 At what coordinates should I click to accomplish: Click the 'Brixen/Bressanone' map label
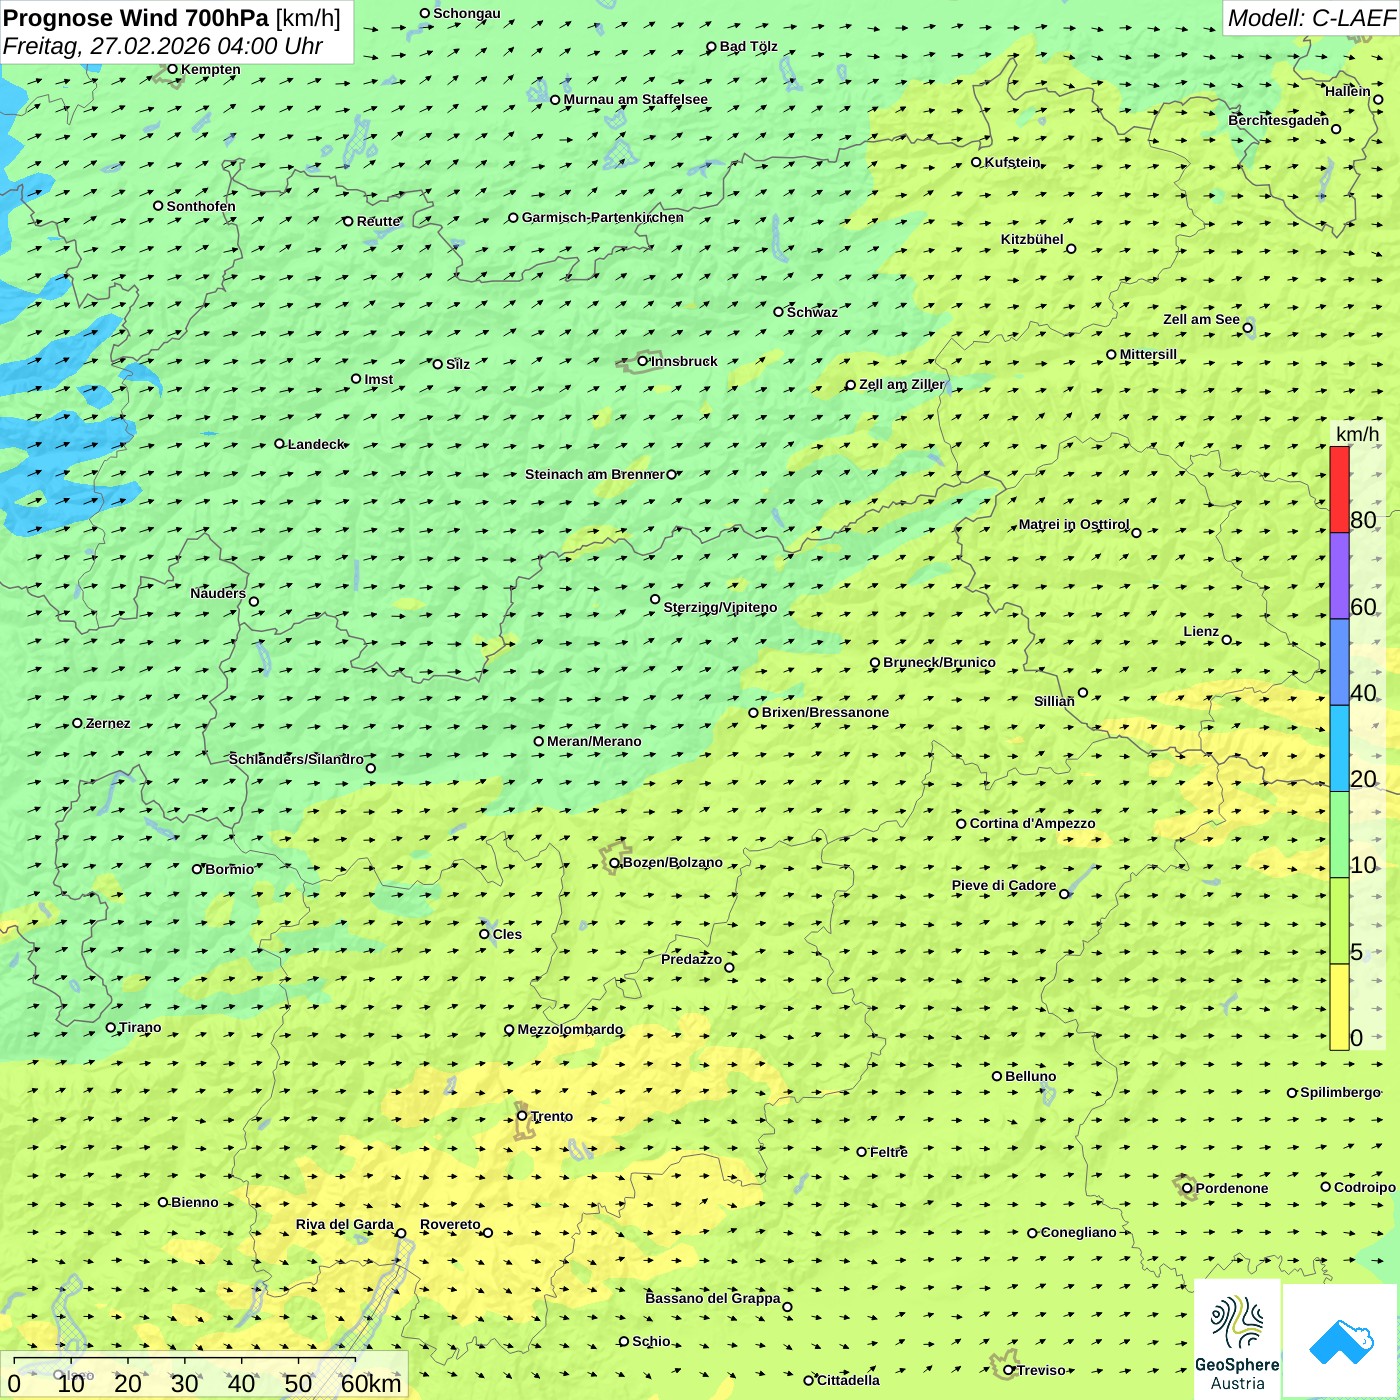(825, 712)
